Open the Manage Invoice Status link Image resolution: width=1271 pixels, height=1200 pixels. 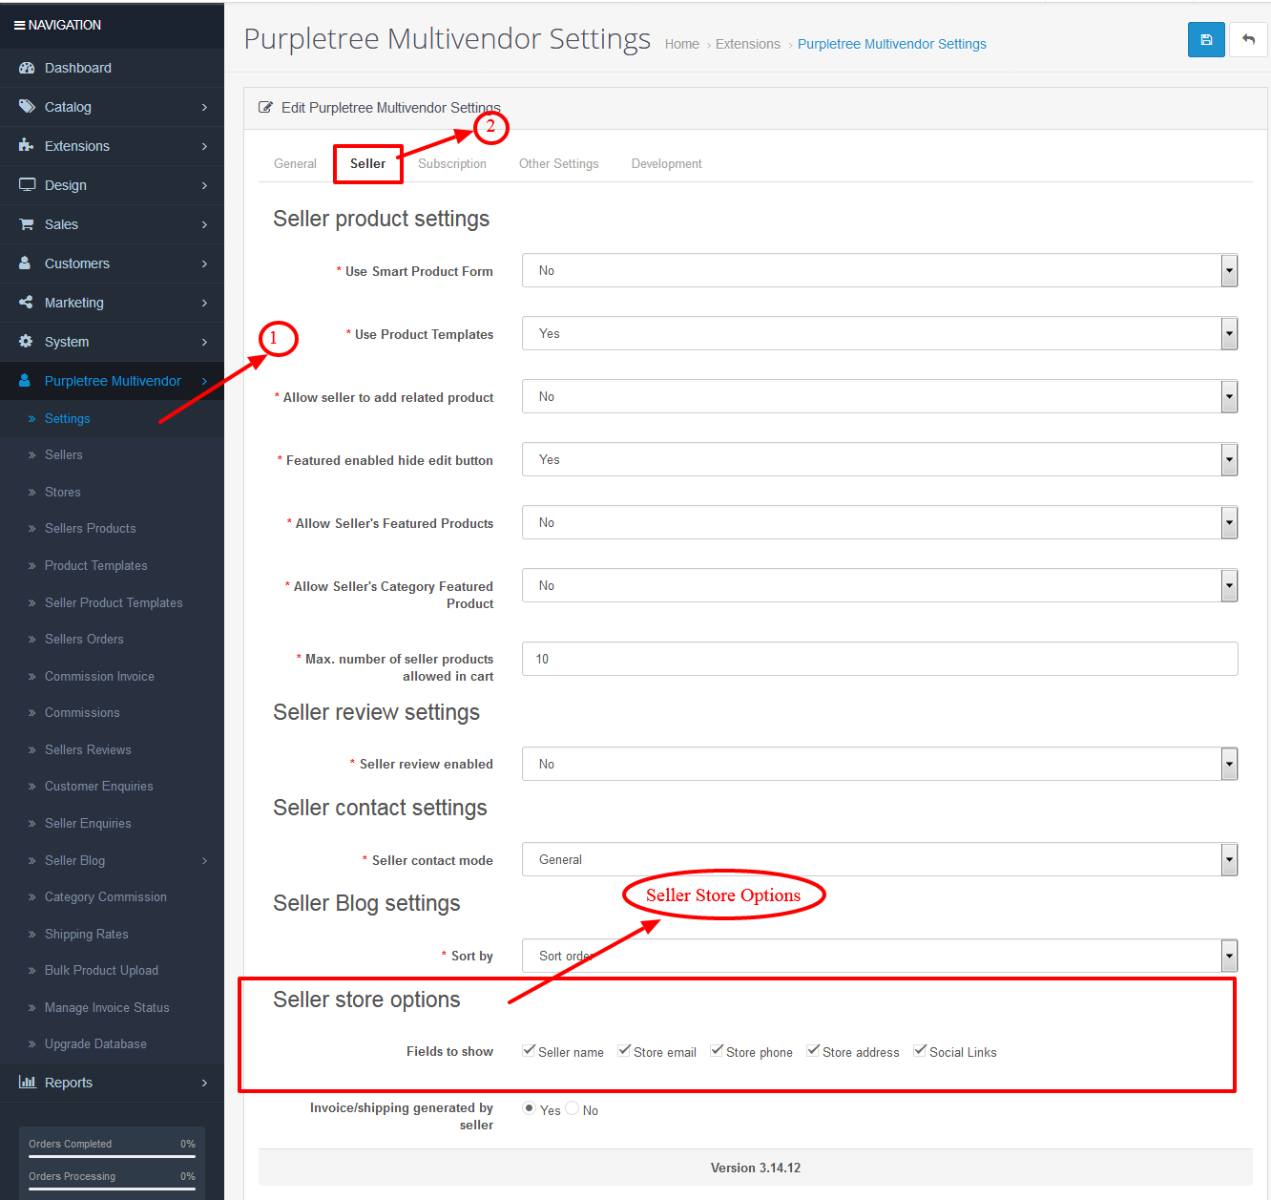(x=107, y=1007)
